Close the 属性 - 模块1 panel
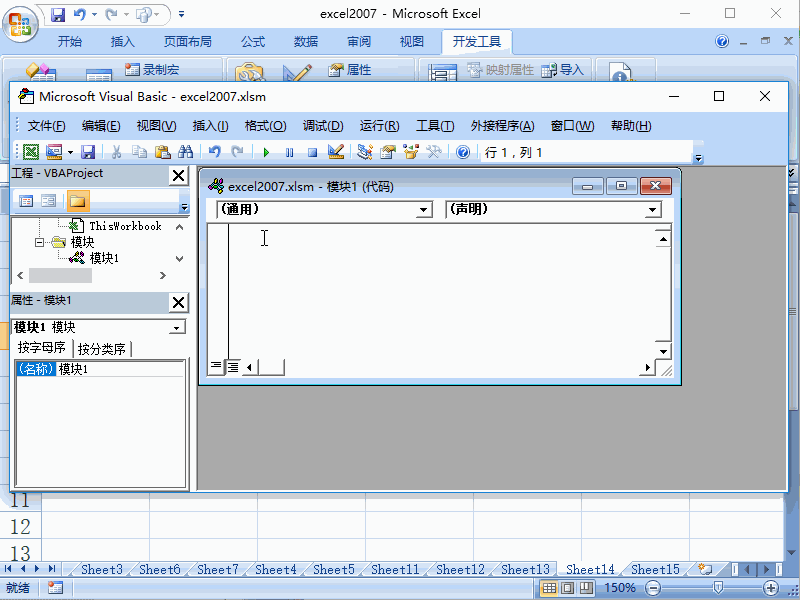Screen dimensions: 800x600 179,303
